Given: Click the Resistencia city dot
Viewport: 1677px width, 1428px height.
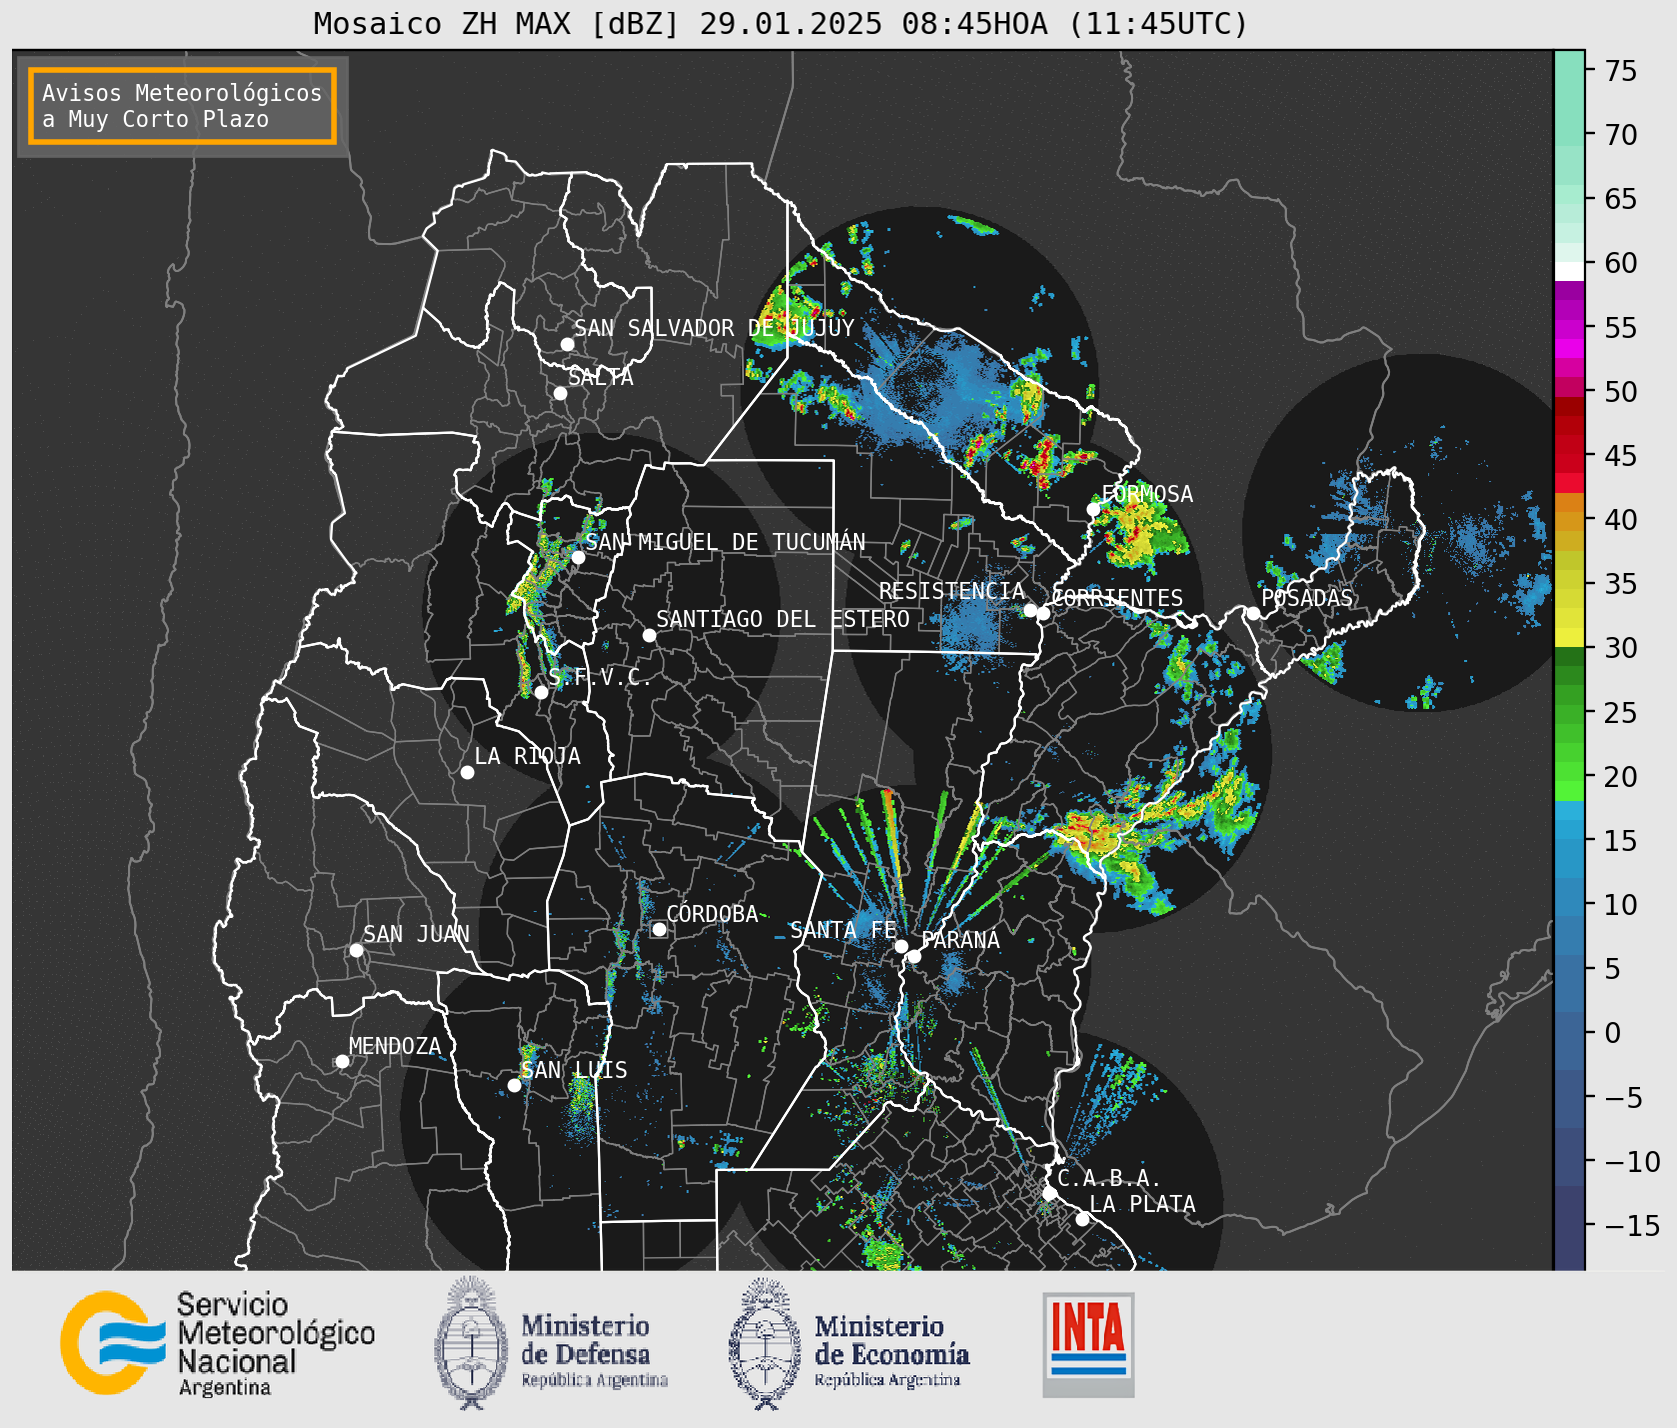Looking at the screenshot, I should tap(1030, 610).
